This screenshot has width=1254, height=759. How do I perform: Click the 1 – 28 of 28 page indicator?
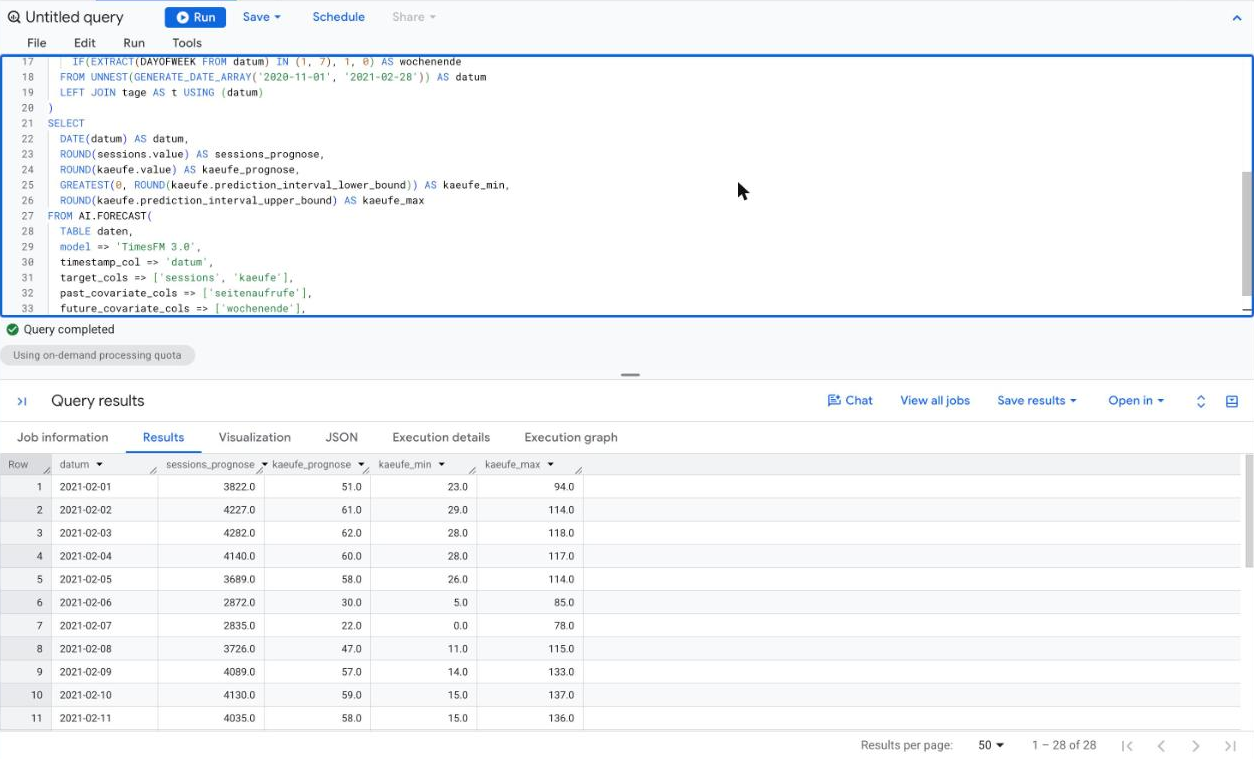point(1064,745)
